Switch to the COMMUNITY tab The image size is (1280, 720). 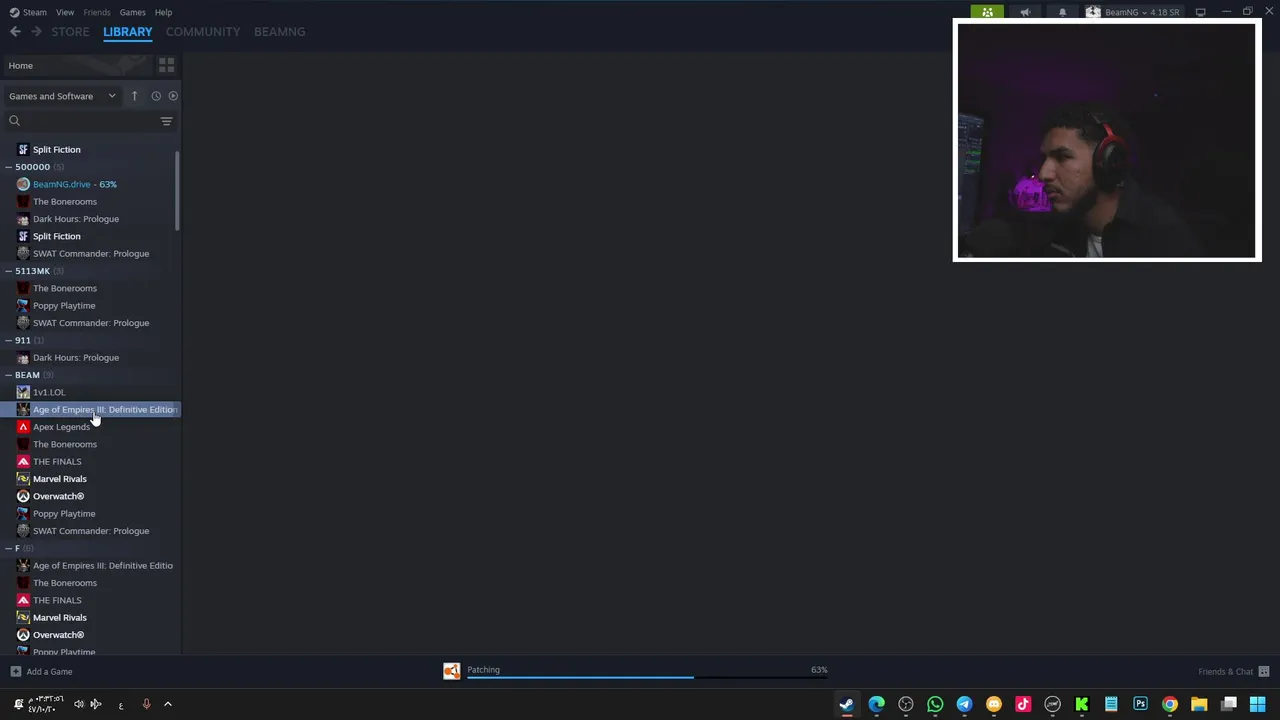pos(203,32)
